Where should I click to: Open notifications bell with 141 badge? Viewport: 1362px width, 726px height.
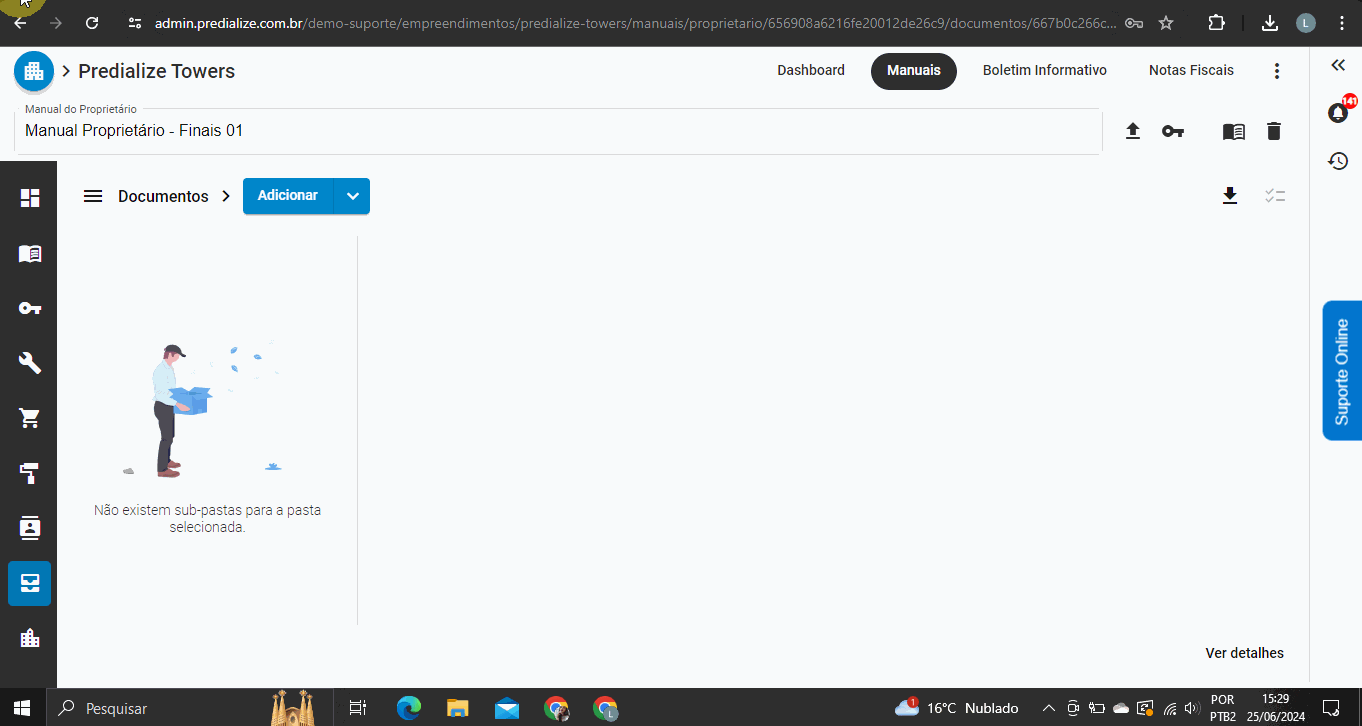click(x=1338, y=112)
